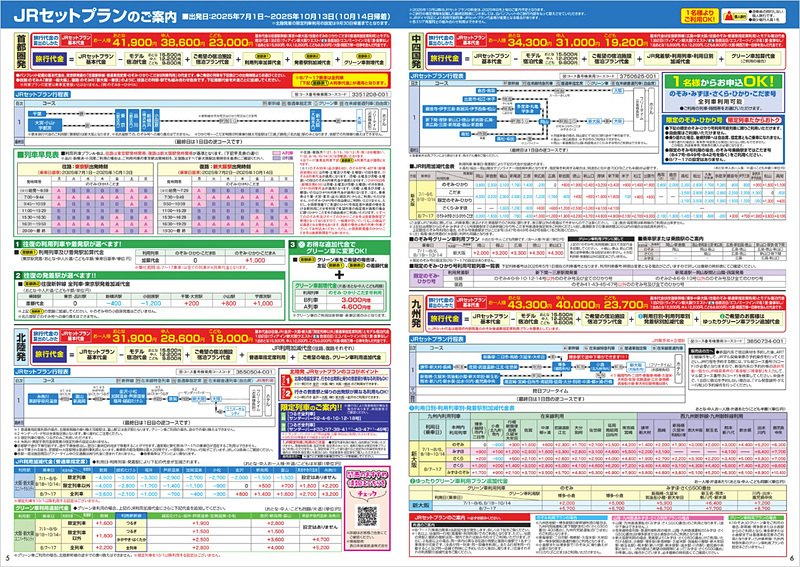Click the +200 value under 千葉・大宮駅
800x567 pixels.
tap(191, 303)
